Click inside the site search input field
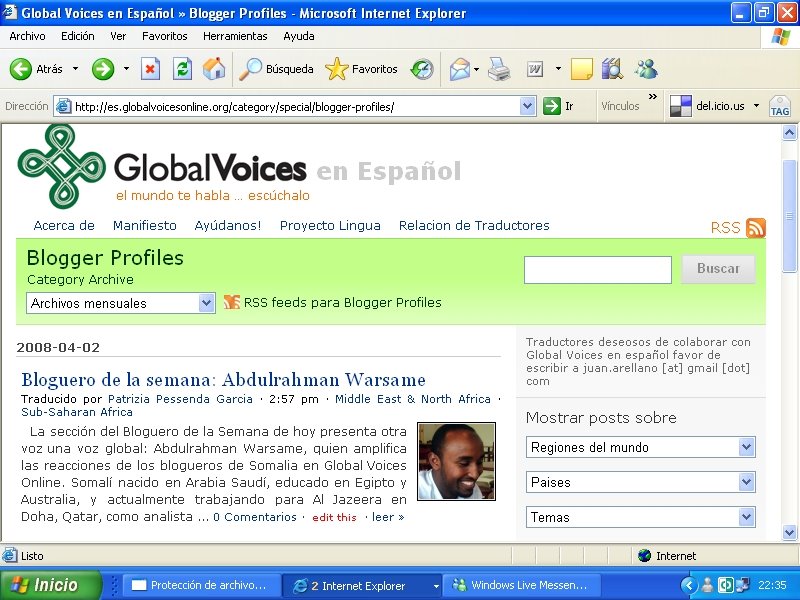 (x=597, y=270)
